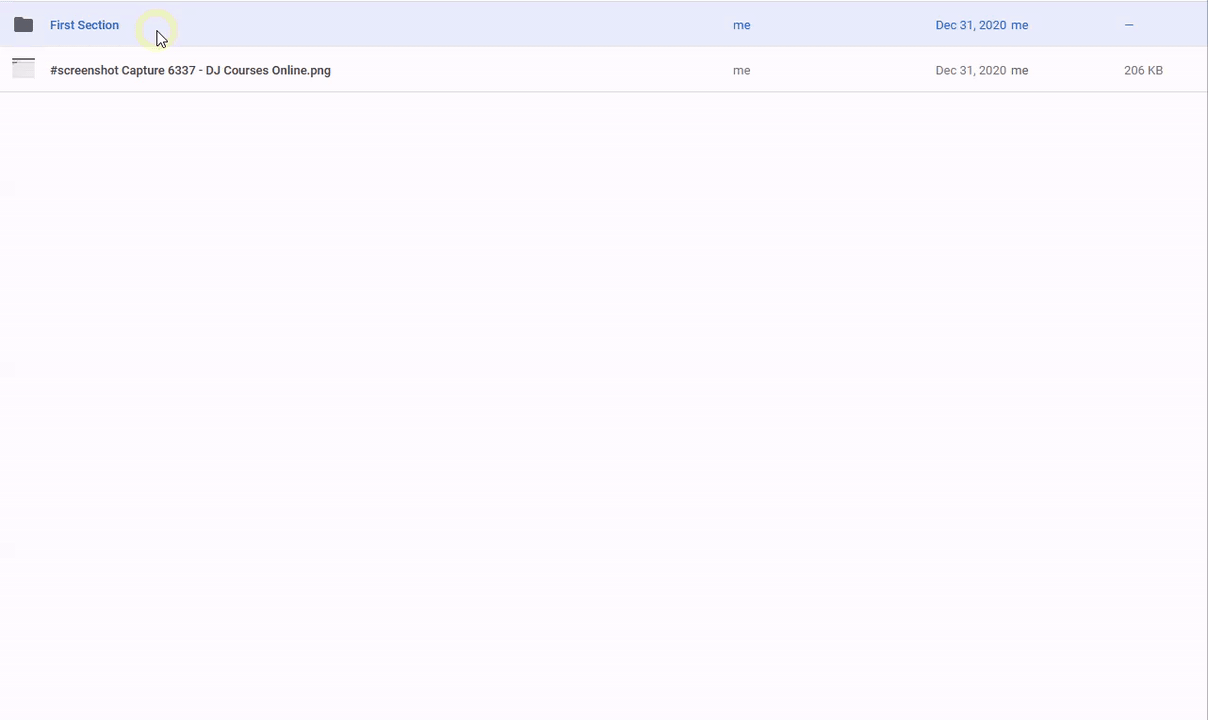Select the DJ Courses Online.png file name

[190, 70]
